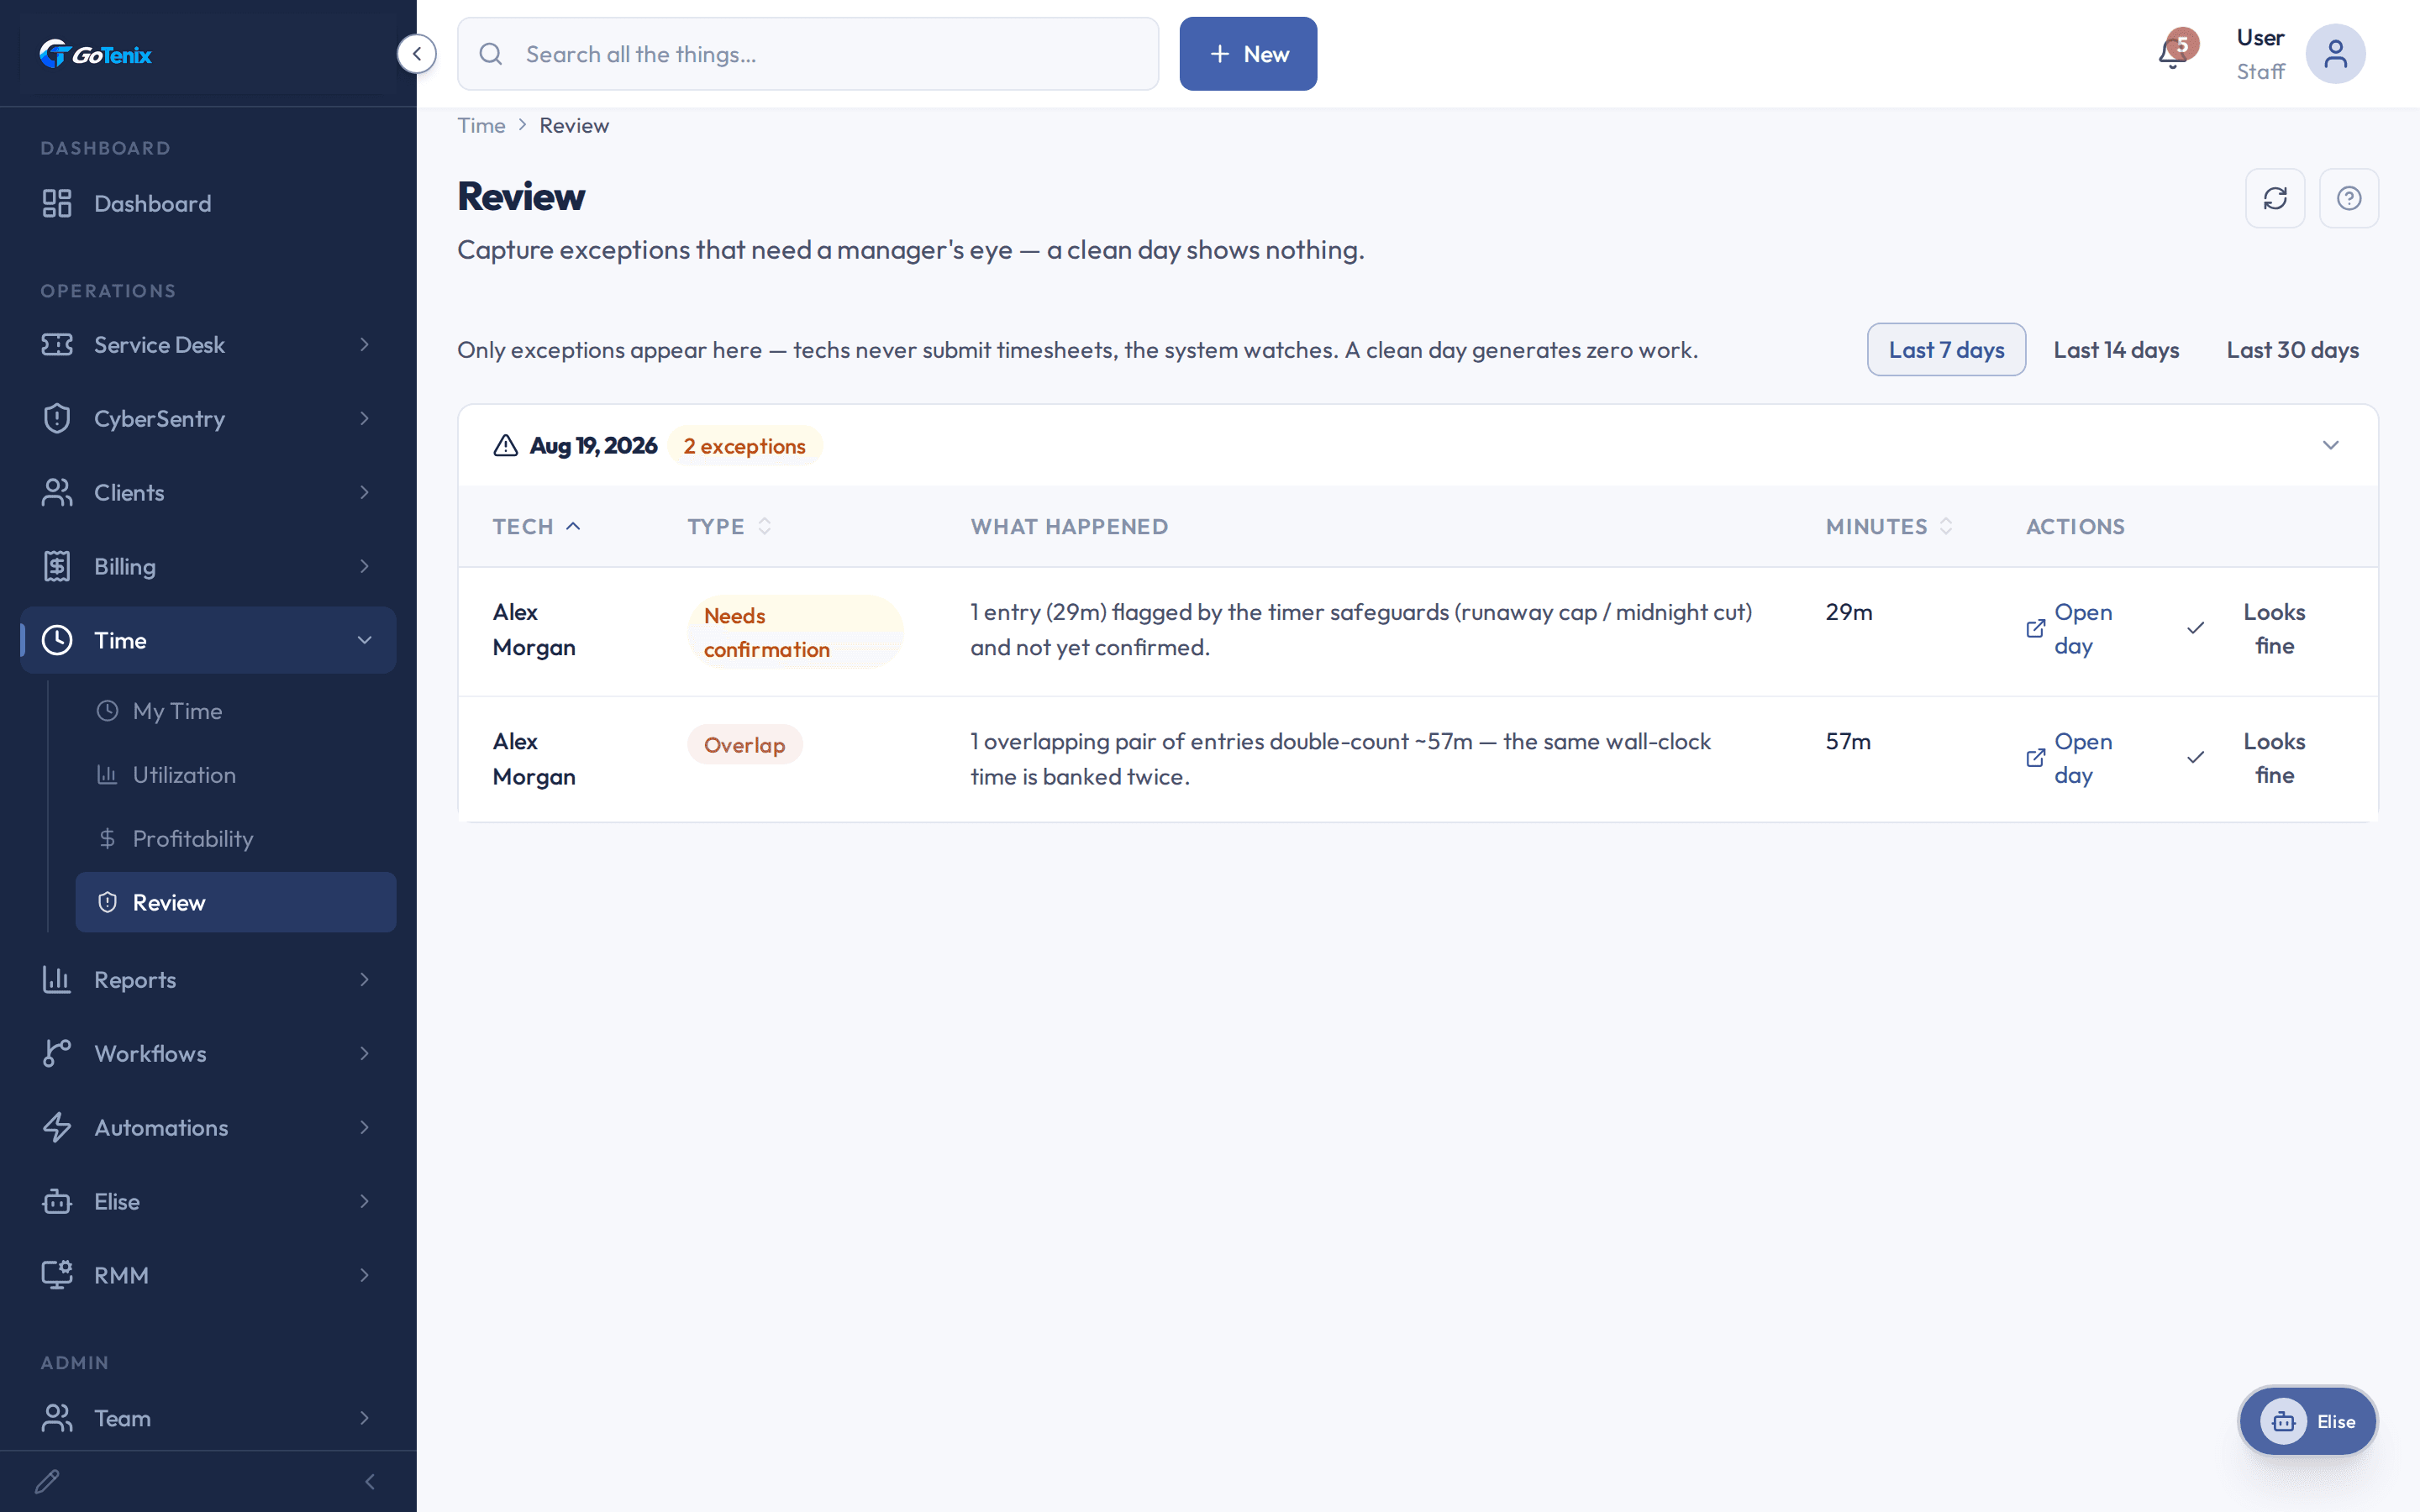
Task: Click the Billing receipt icon
Action: click(57, 566)
